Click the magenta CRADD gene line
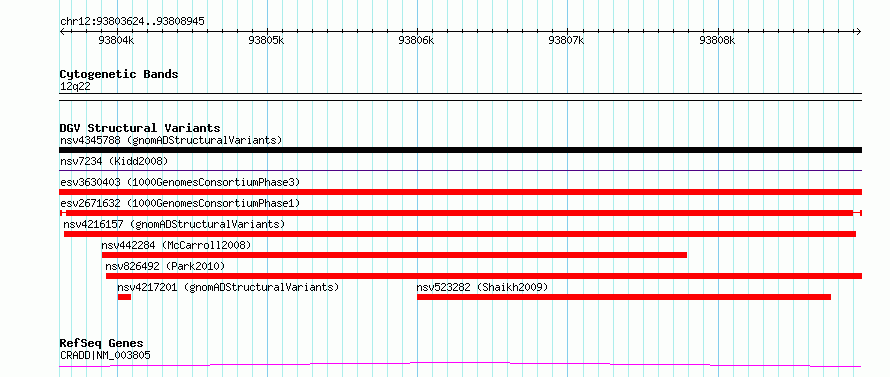Image resolution: width=890 pixels, height=377 pixels. point(460,365)
